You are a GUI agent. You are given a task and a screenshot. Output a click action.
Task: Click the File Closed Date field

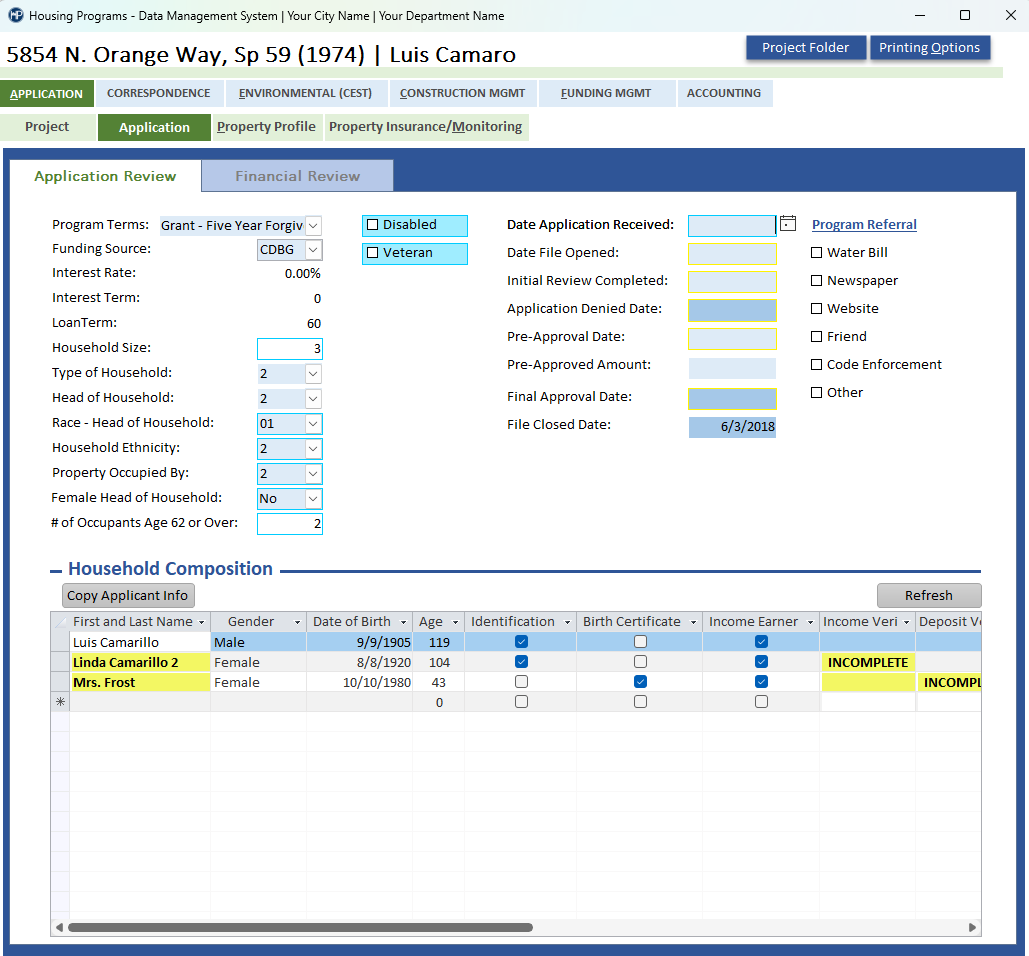click(732, 427)
